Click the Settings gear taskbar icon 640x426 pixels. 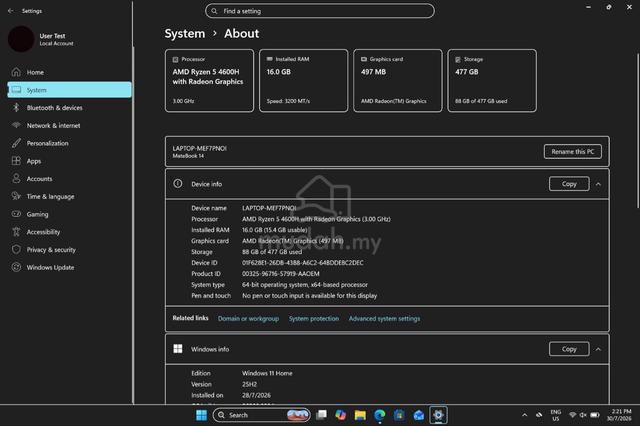(438, 415)
